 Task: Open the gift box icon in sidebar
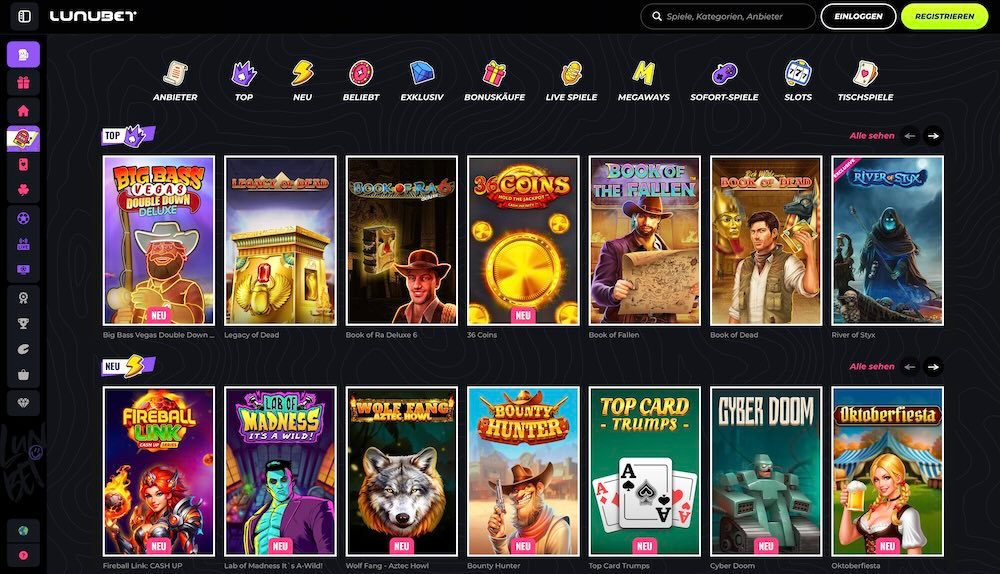[23, 83]
